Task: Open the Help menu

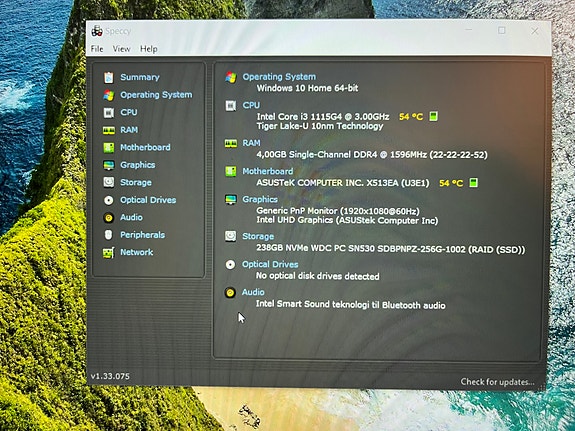Action: tap(149, 49)
